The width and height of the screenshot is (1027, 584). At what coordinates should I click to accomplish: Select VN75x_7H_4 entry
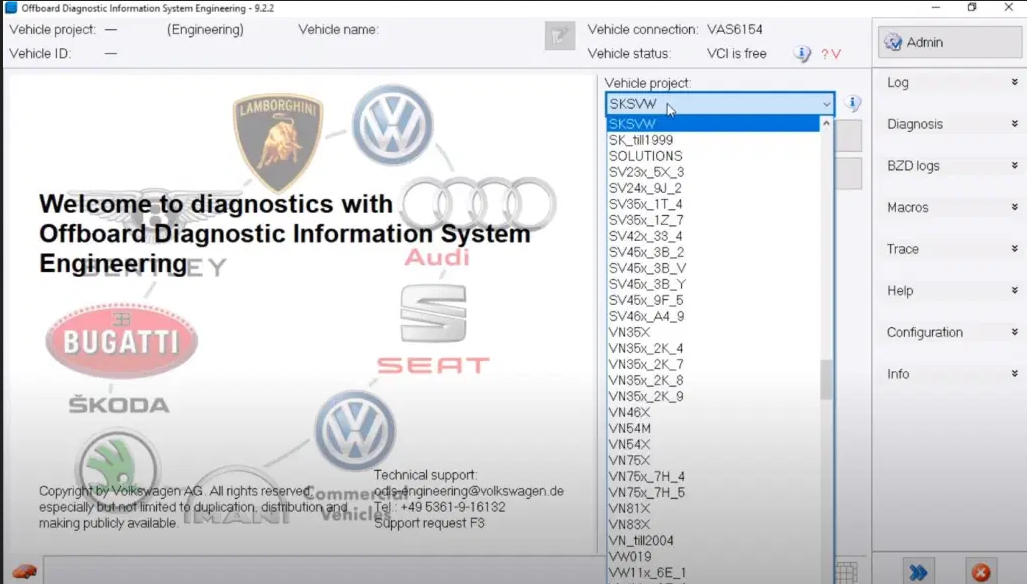point(713,477)
